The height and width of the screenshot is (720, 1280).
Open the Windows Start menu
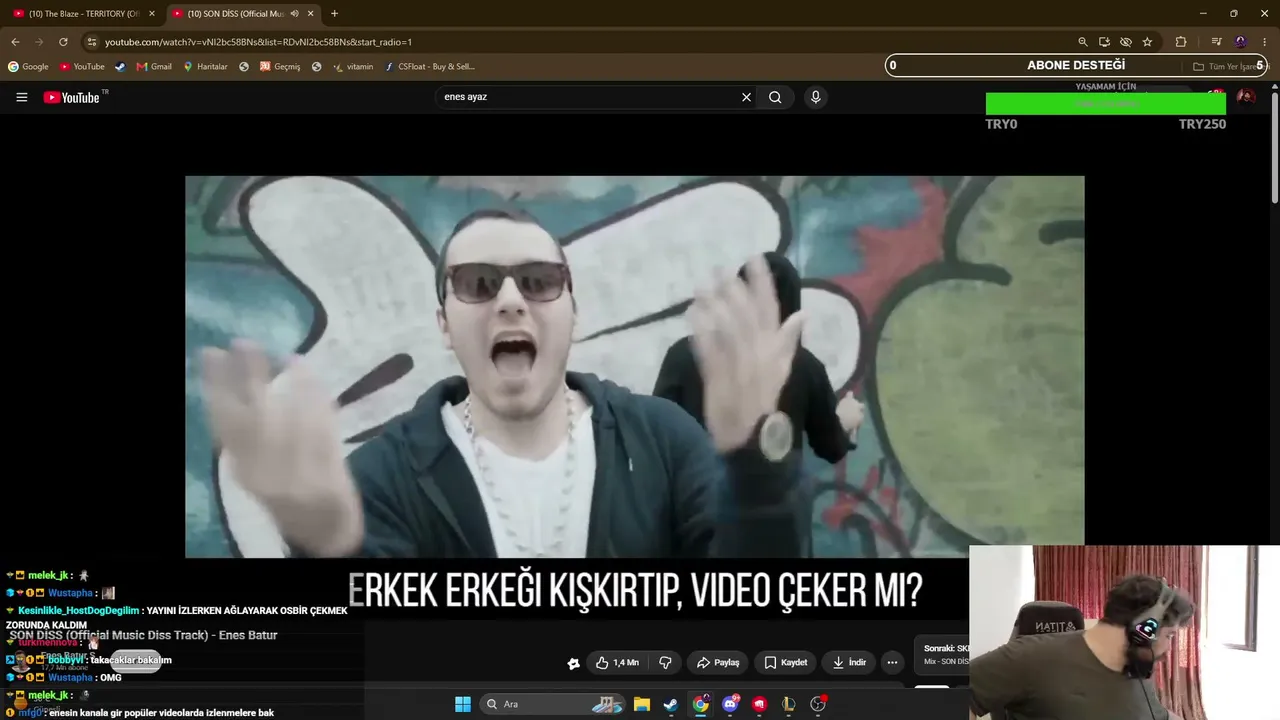coord(463,704)
